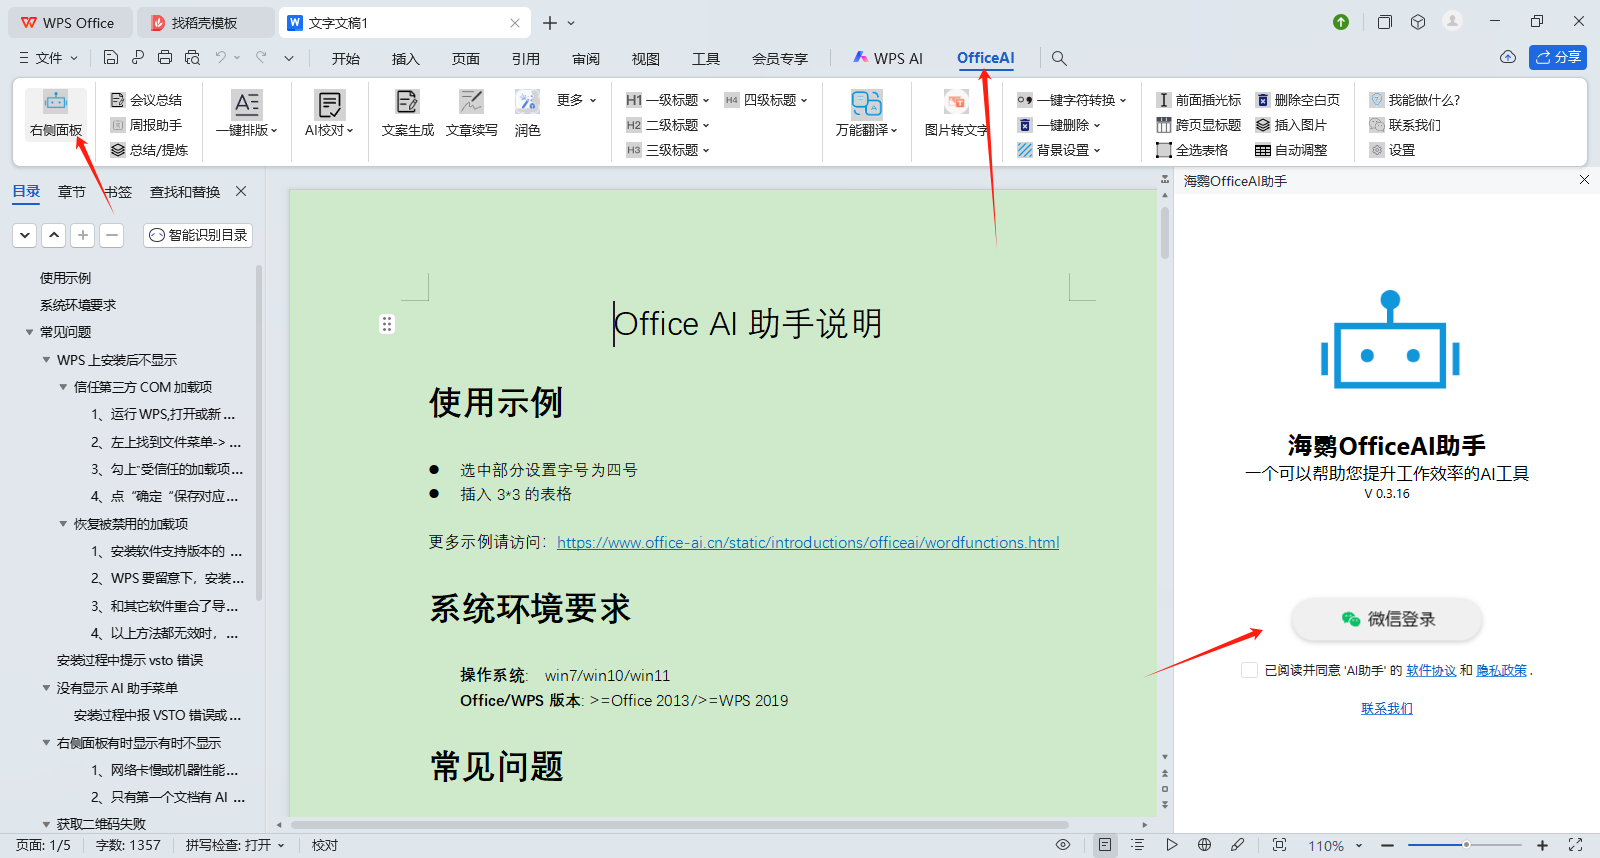Open 联系我们 link in AI panel
Viewport: 1600px width, 858px height.
pos(1387,708)
